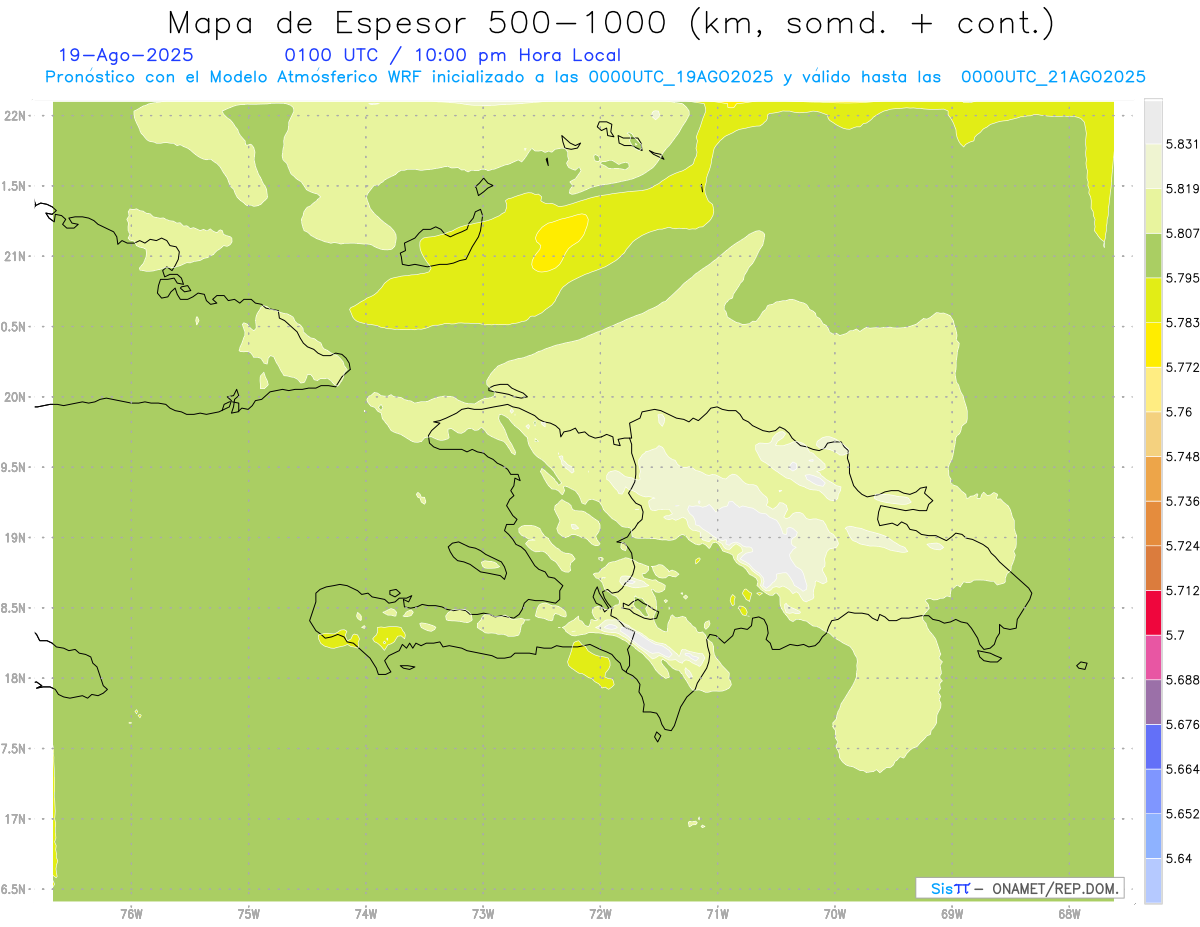Click the lightest blue swatch below 5.64
The height and width of the screenshot is (927, 1200).
coord(1153,881)
